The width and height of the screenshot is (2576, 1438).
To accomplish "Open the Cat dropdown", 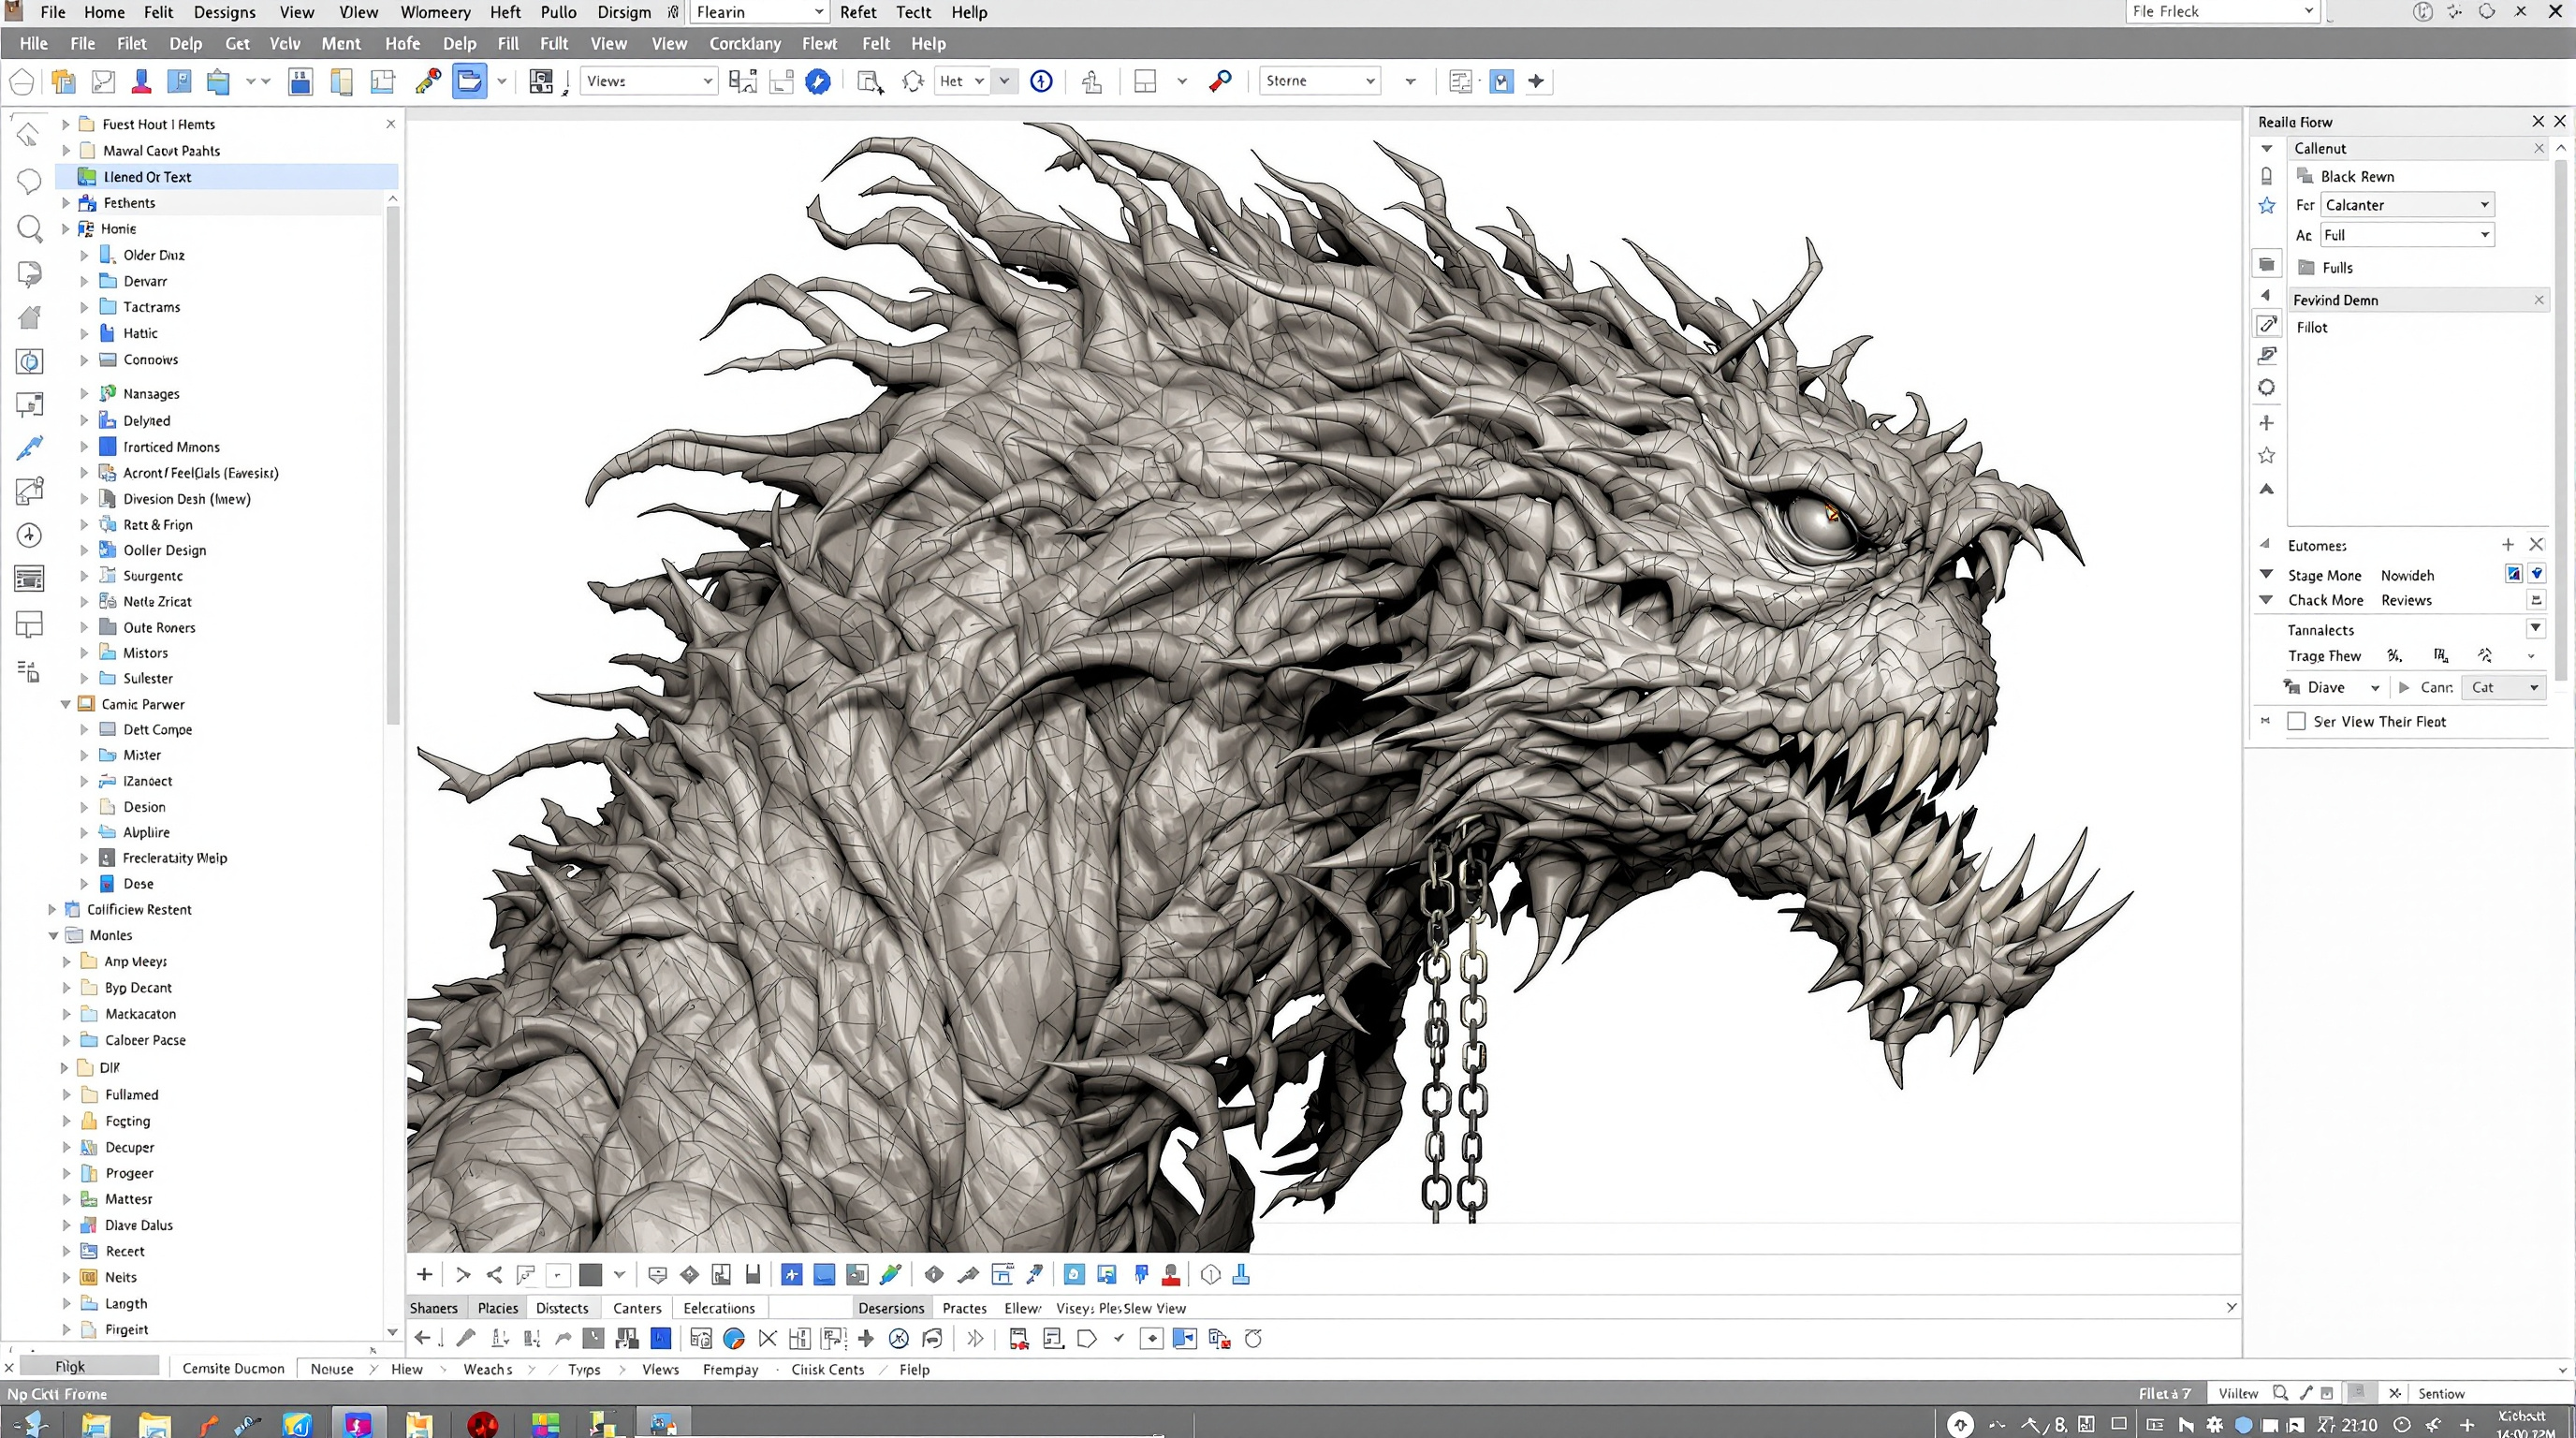I will pyautogui.click(x=2504, y=687).
